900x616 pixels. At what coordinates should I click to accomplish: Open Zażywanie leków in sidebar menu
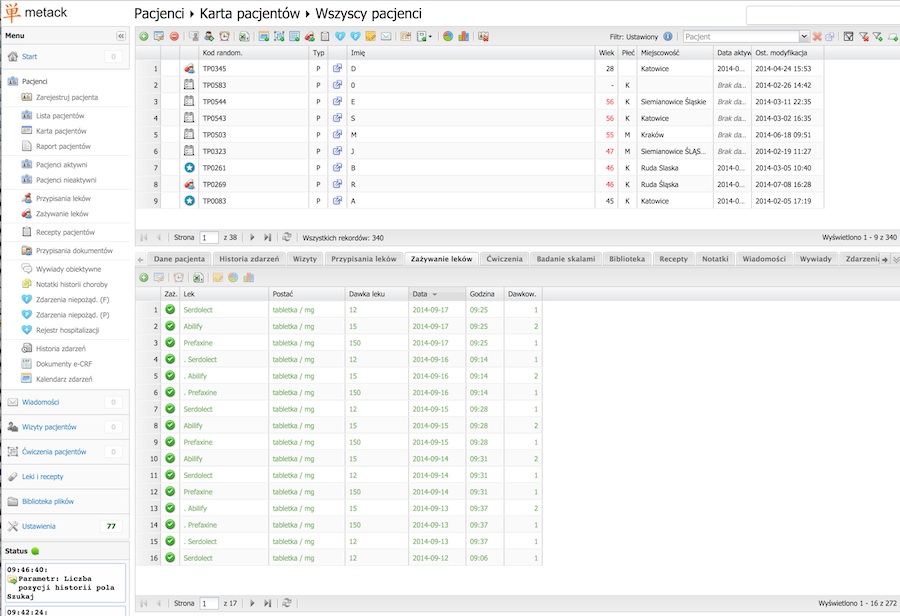(x=62, y=214)
